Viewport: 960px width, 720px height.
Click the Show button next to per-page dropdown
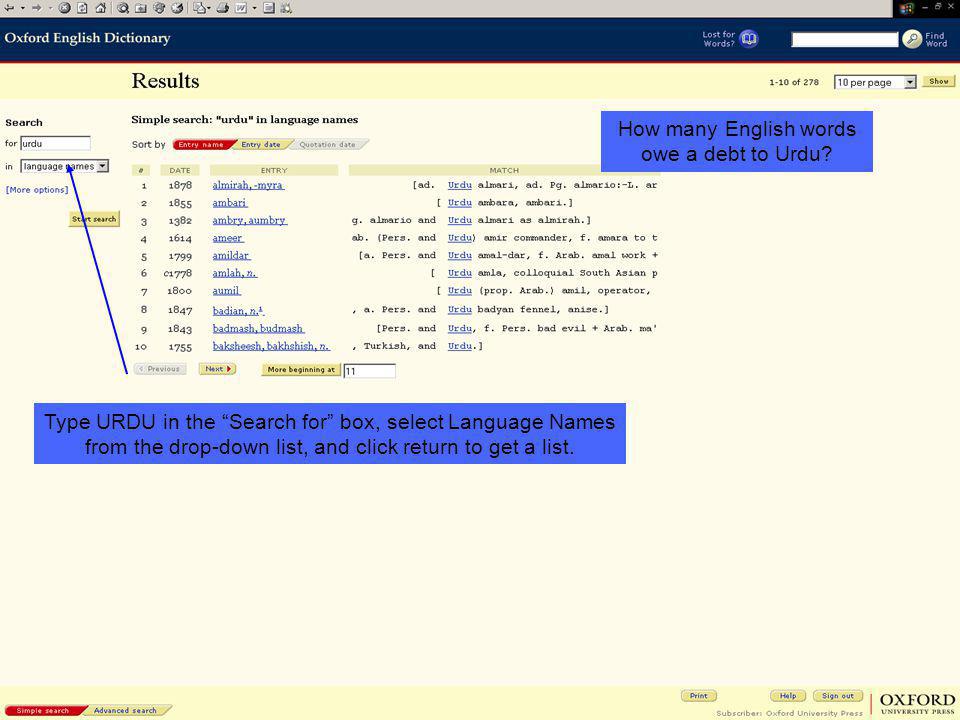(939, 81)
